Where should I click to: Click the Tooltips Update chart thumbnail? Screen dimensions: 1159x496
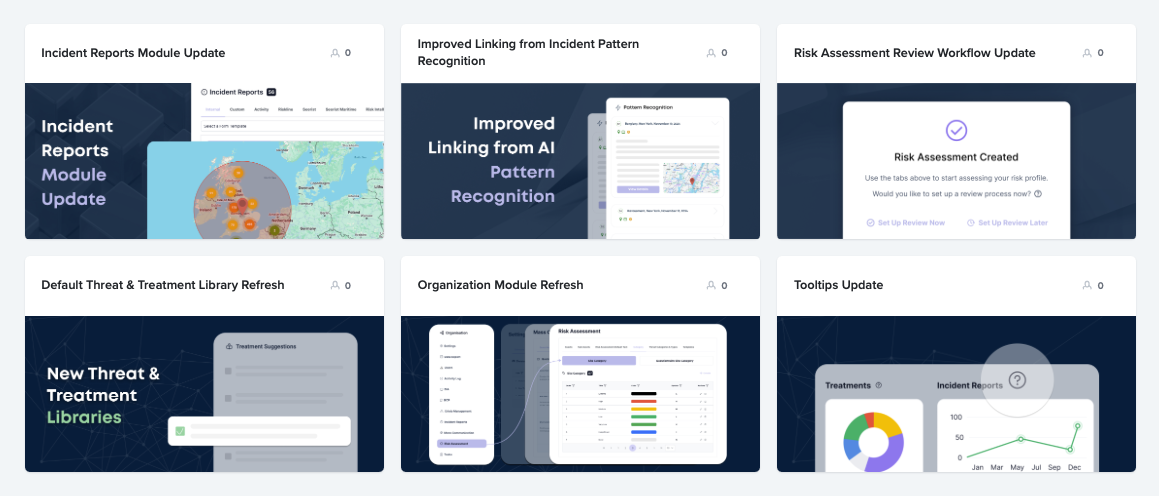(956, 394)
